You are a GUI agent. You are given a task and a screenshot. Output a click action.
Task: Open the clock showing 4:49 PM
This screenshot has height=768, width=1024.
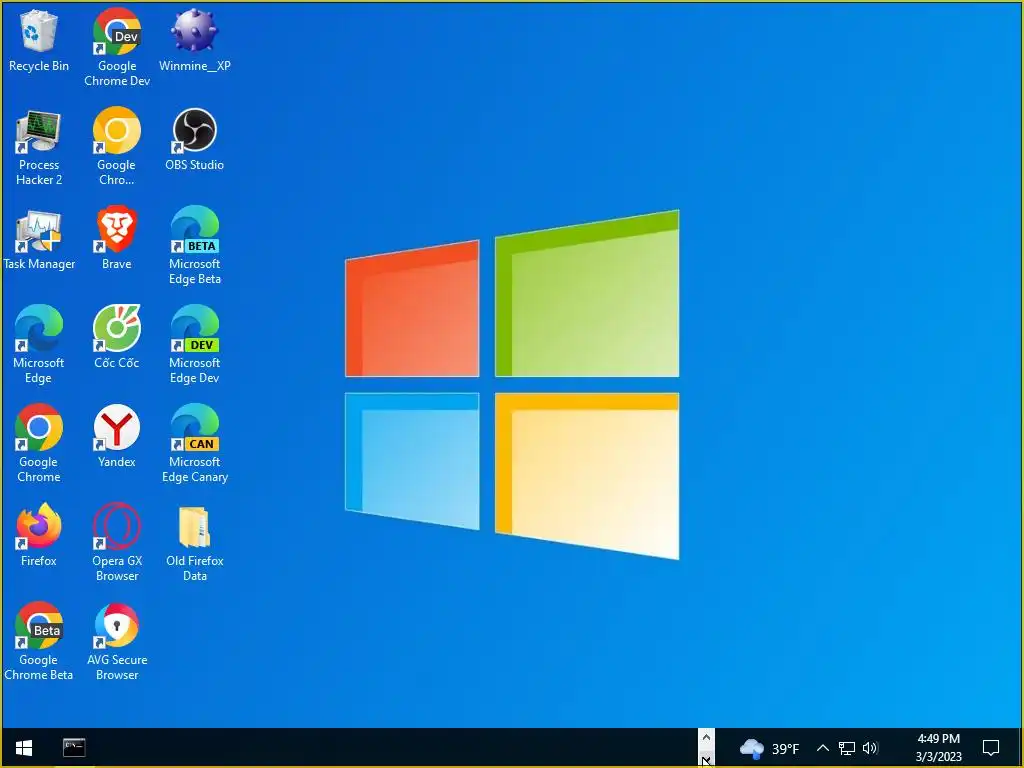pos(938,748)
